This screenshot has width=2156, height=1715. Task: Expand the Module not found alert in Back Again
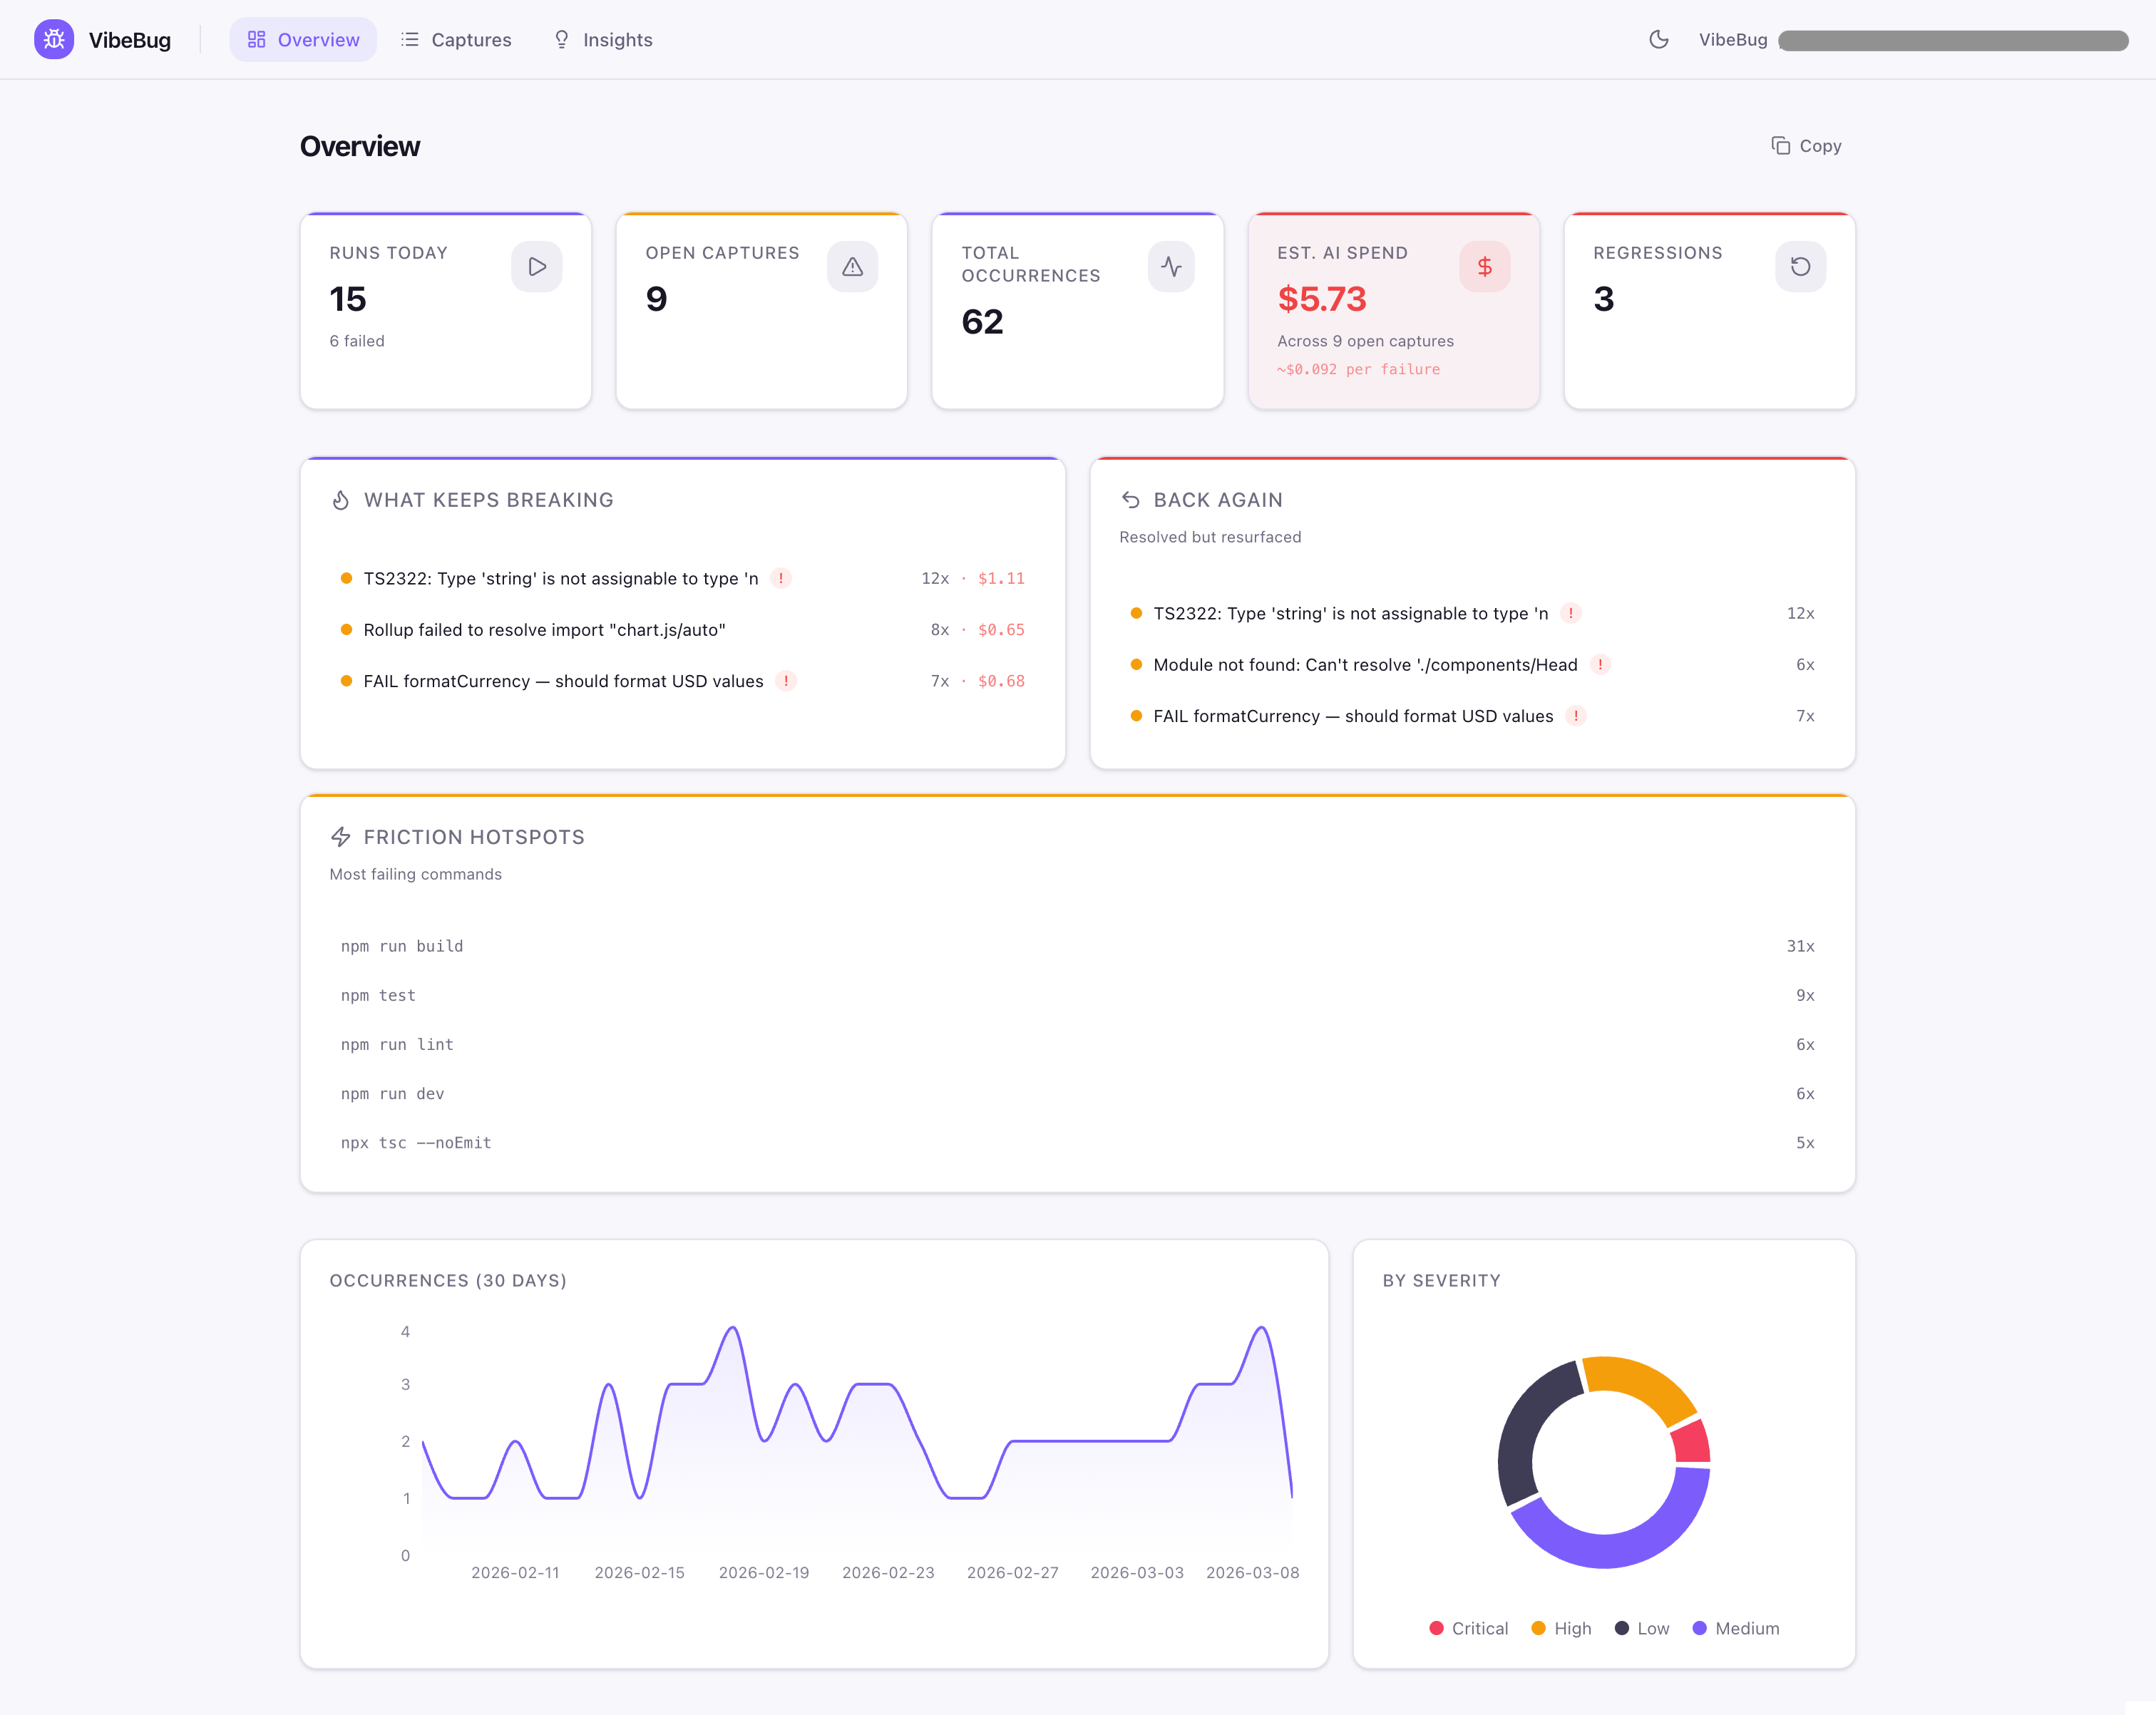point(1600,664)
